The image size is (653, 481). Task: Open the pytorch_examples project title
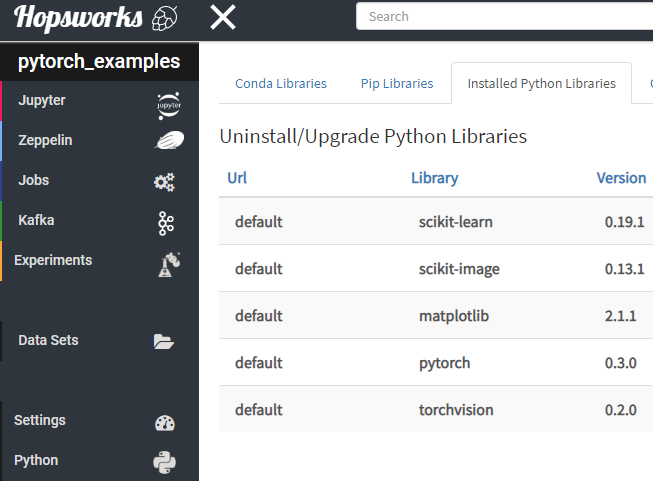(99, 62)
